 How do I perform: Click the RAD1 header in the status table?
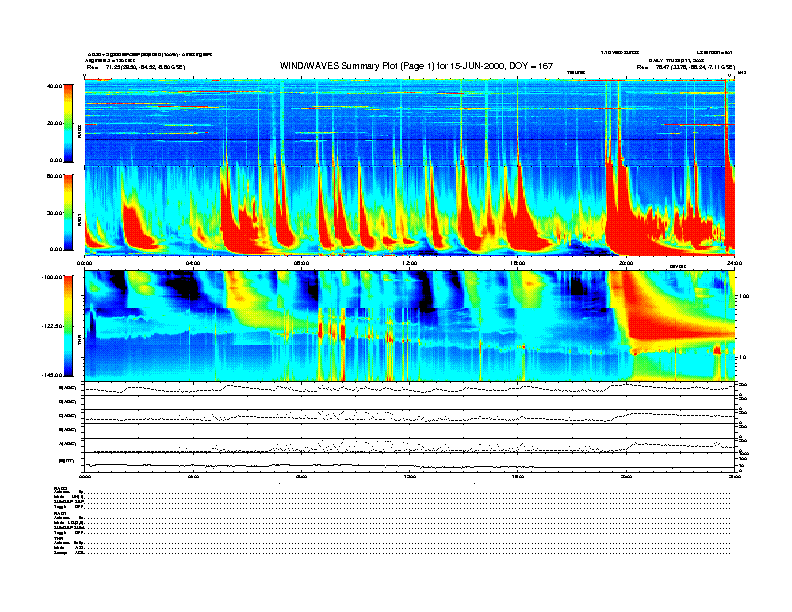coord(60,513)
